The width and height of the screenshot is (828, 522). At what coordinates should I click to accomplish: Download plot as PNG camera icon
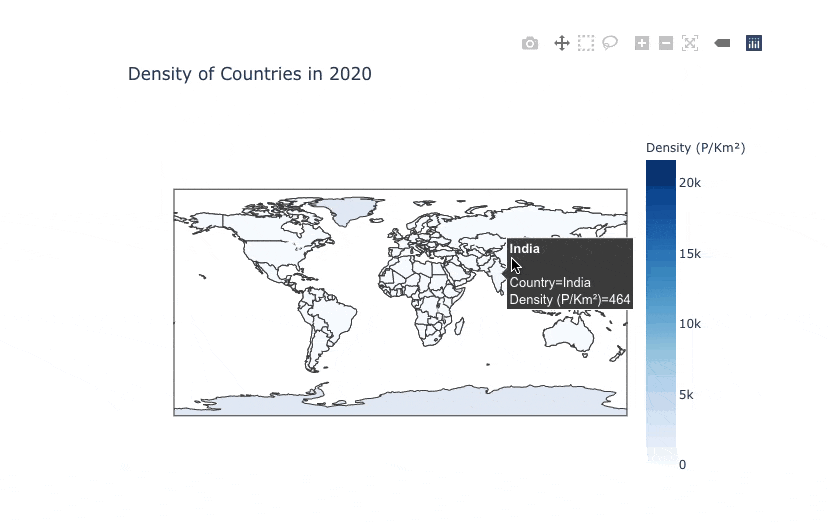point(530,43)
